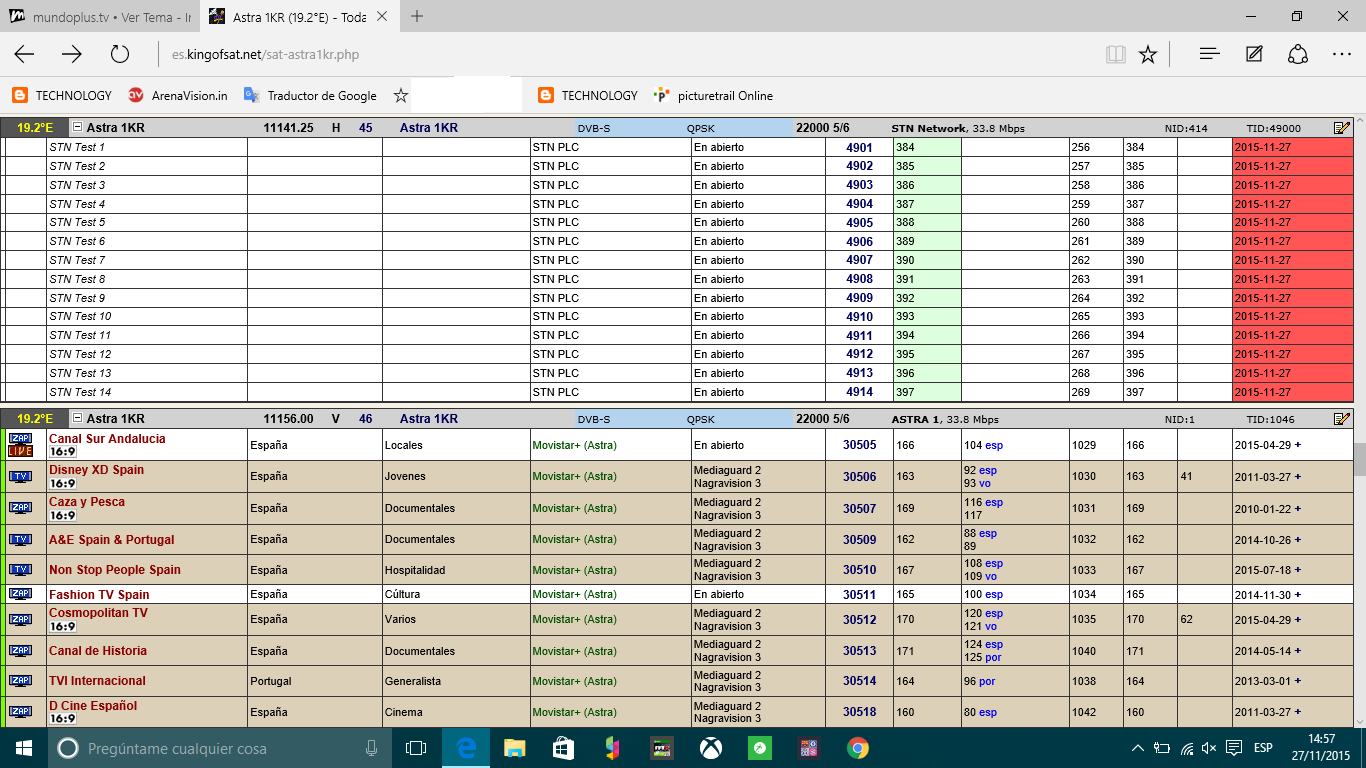Open the Hub (favorites and history) icon
Screen dimensions: 1366x768
[1209, 55]
